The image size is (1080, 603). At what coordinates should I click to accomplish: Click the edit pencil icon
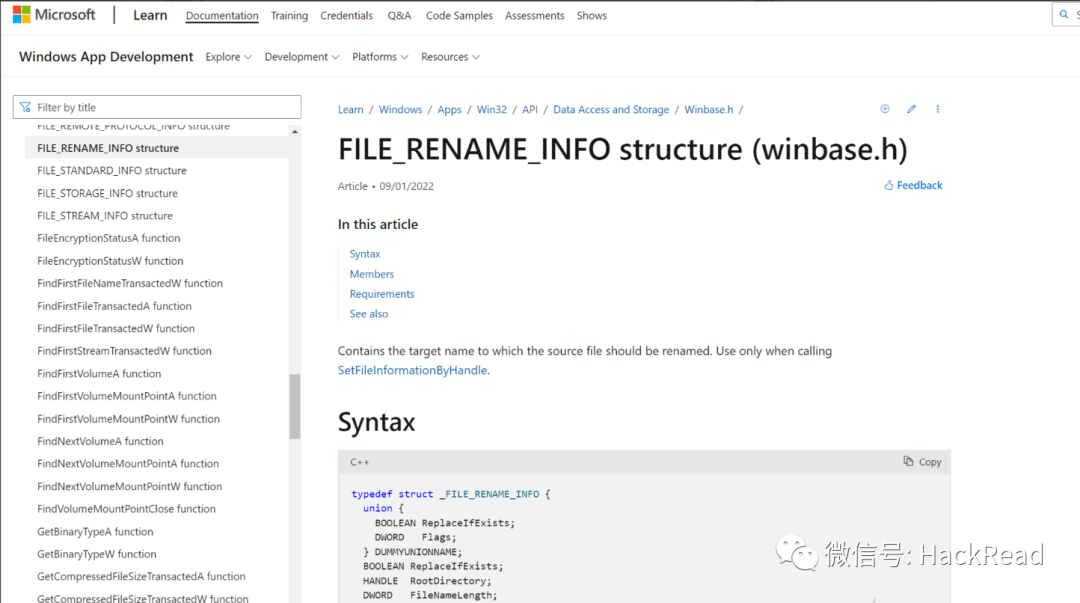pyautogui.click(x=911, y=109)
